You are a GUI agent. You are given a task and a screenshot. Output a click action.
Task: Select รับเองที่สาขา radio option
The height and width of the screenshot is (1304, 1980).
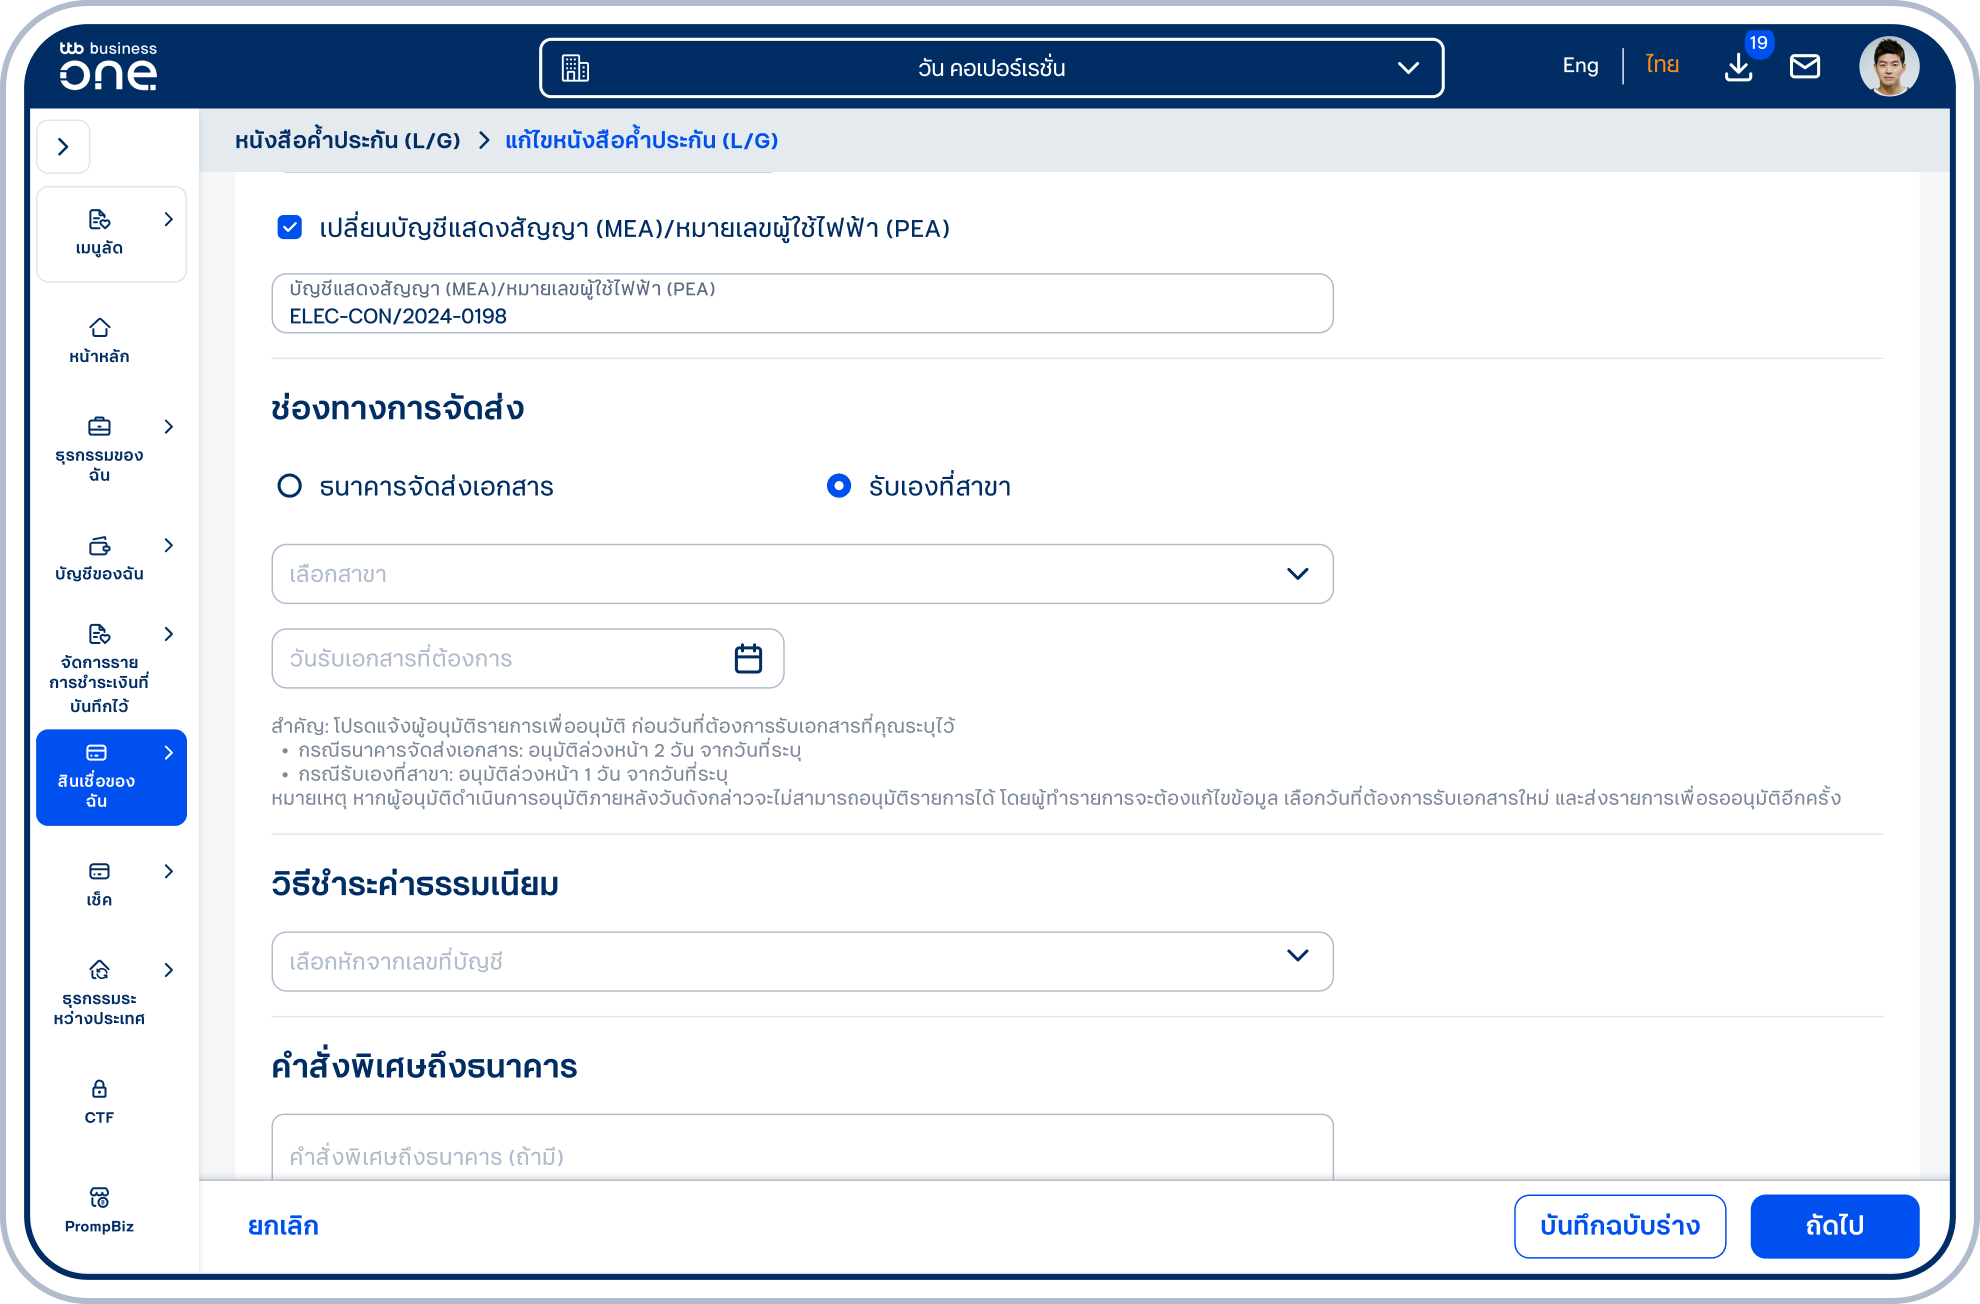pyautogui.click(x=839, y=486)
